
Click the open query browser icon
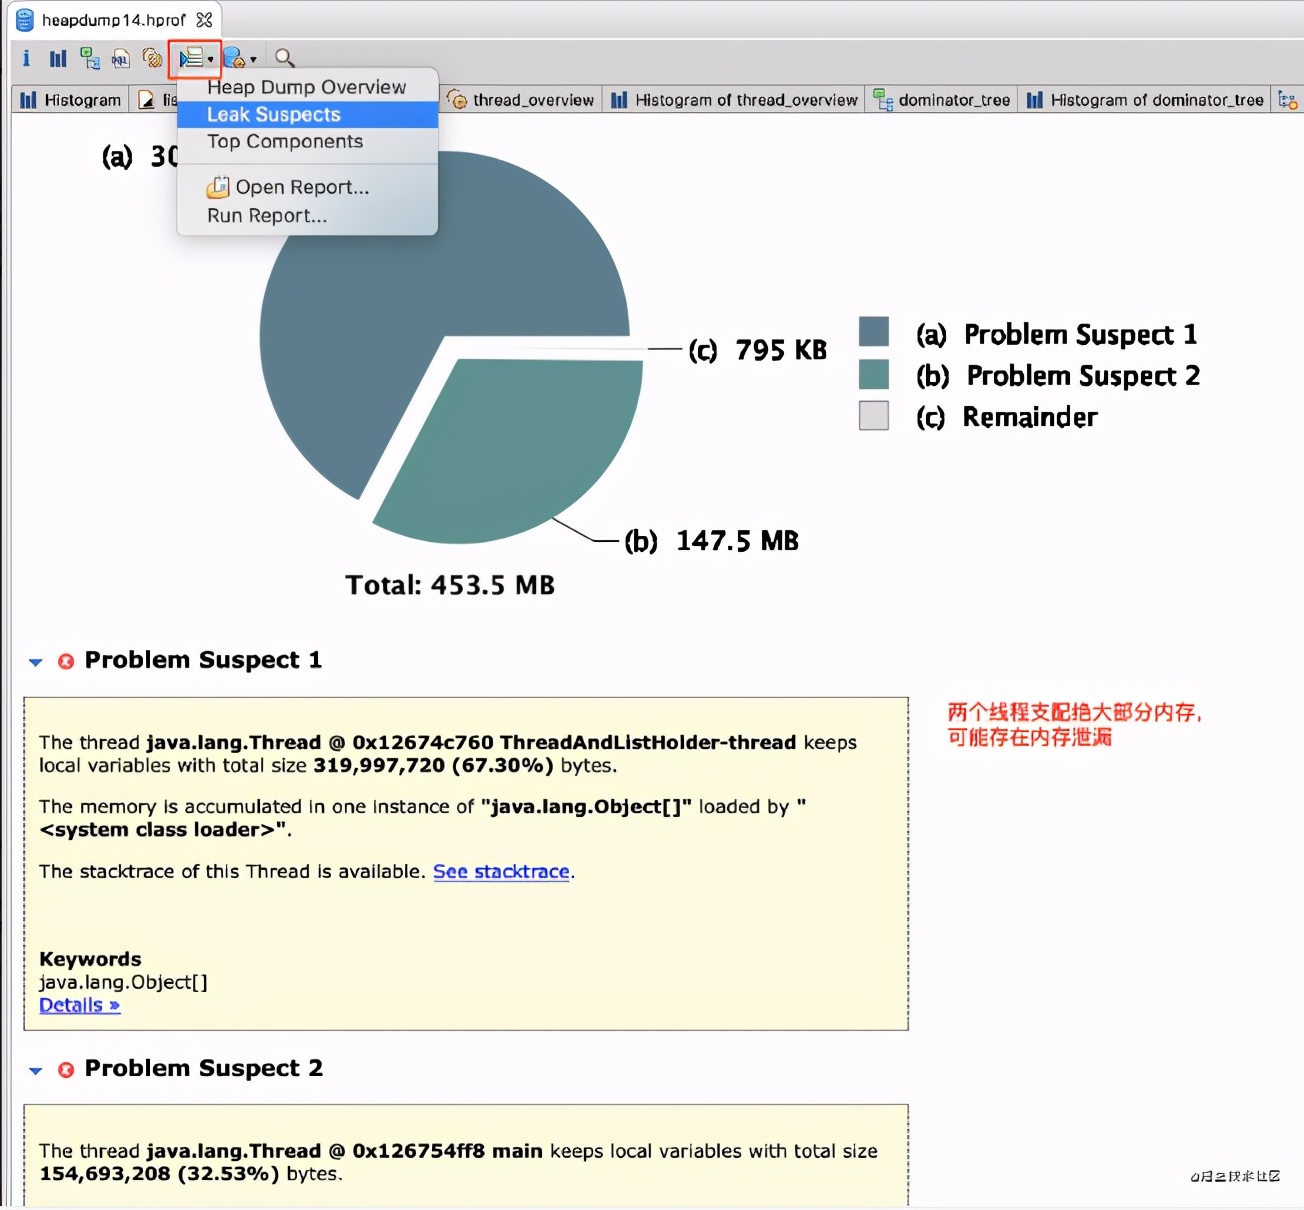(x=234, y=58)
